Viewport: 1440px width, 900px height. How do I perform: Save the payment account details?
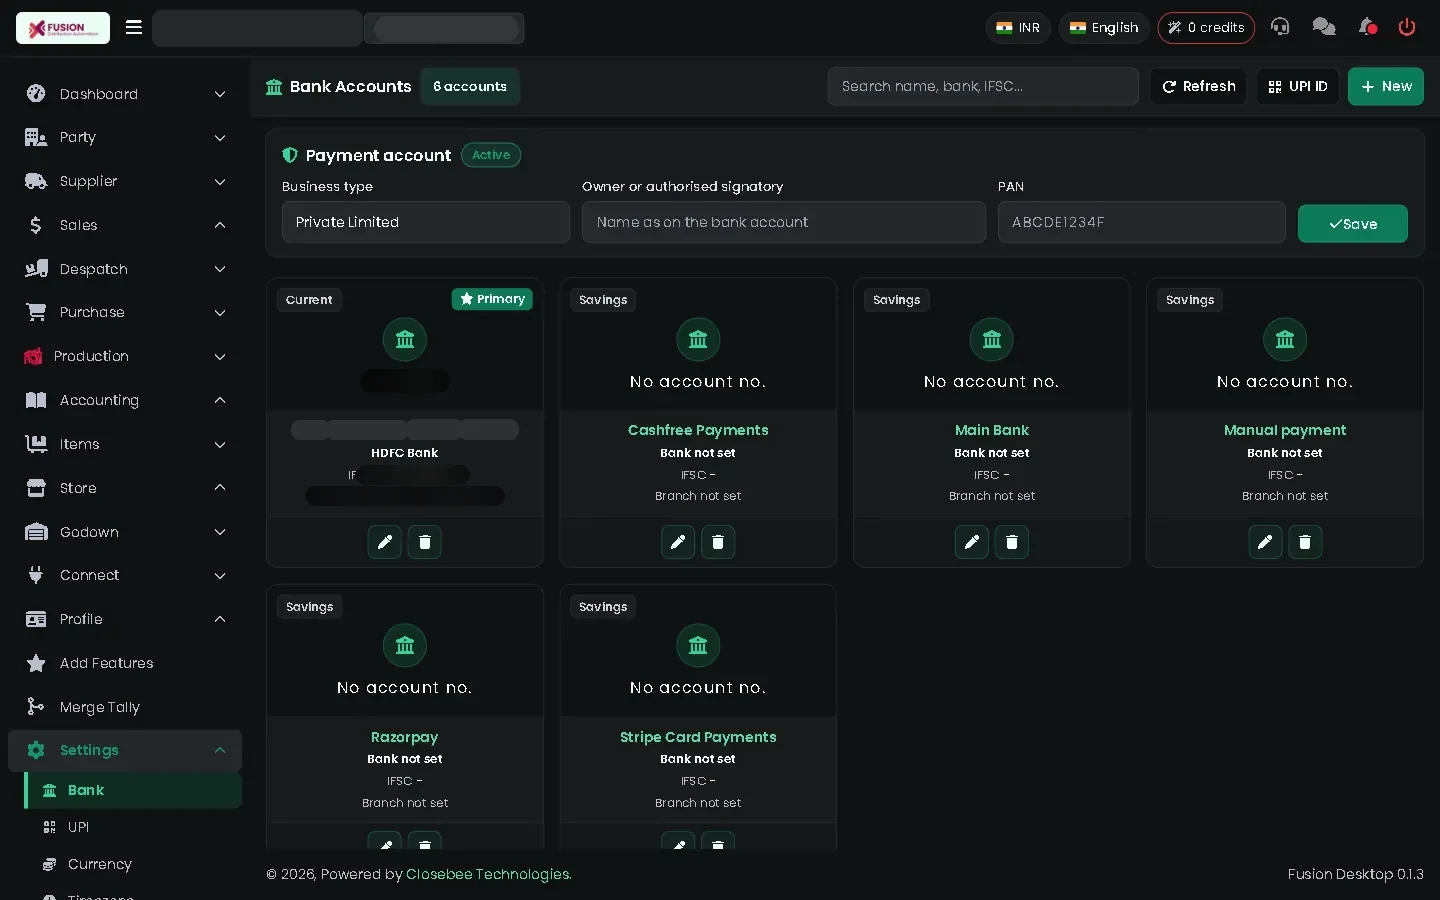[1353, 224]
